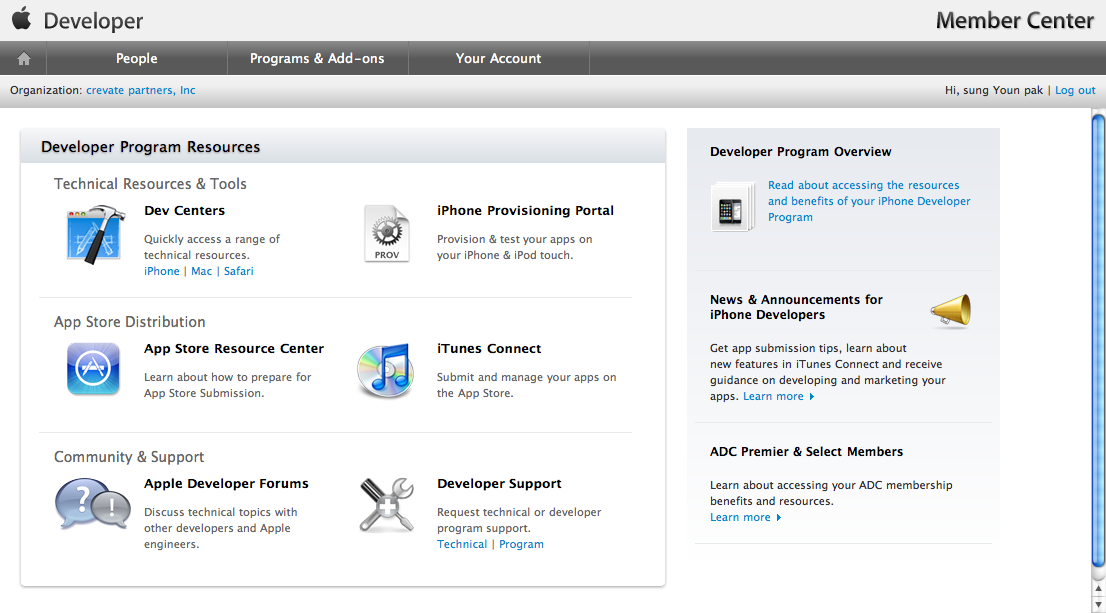Click the App Store Distribution heading

tap(130, 322)
